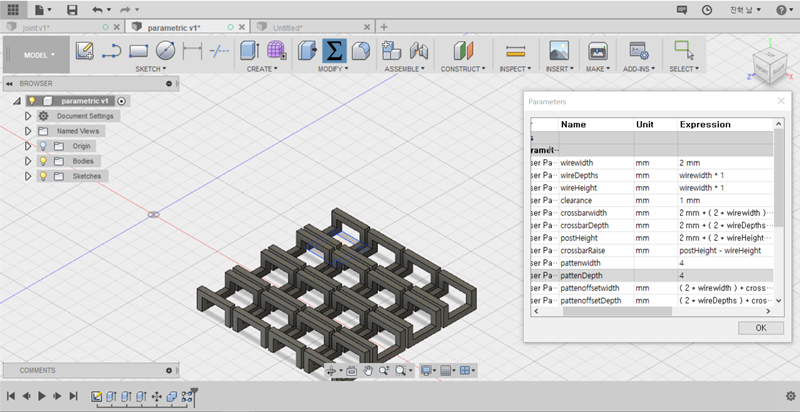The height and width of the screenshot is (412, 800).
Task: Open the CREATE menu dropdown
Action: (x=262, y=69)
